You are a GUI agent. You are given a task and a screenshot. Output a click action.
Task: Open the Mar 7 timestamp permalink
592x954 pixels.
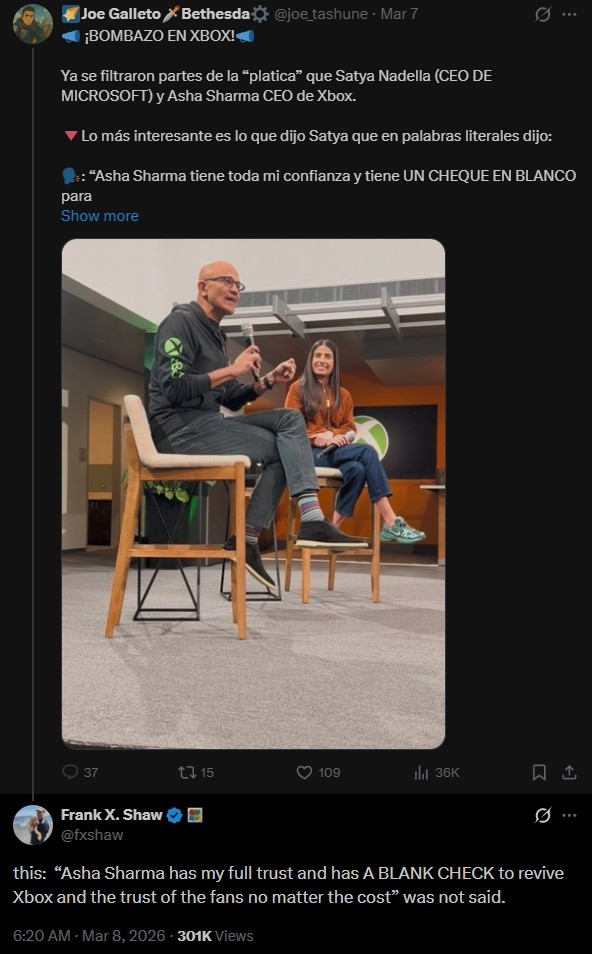tap(402, 14)
